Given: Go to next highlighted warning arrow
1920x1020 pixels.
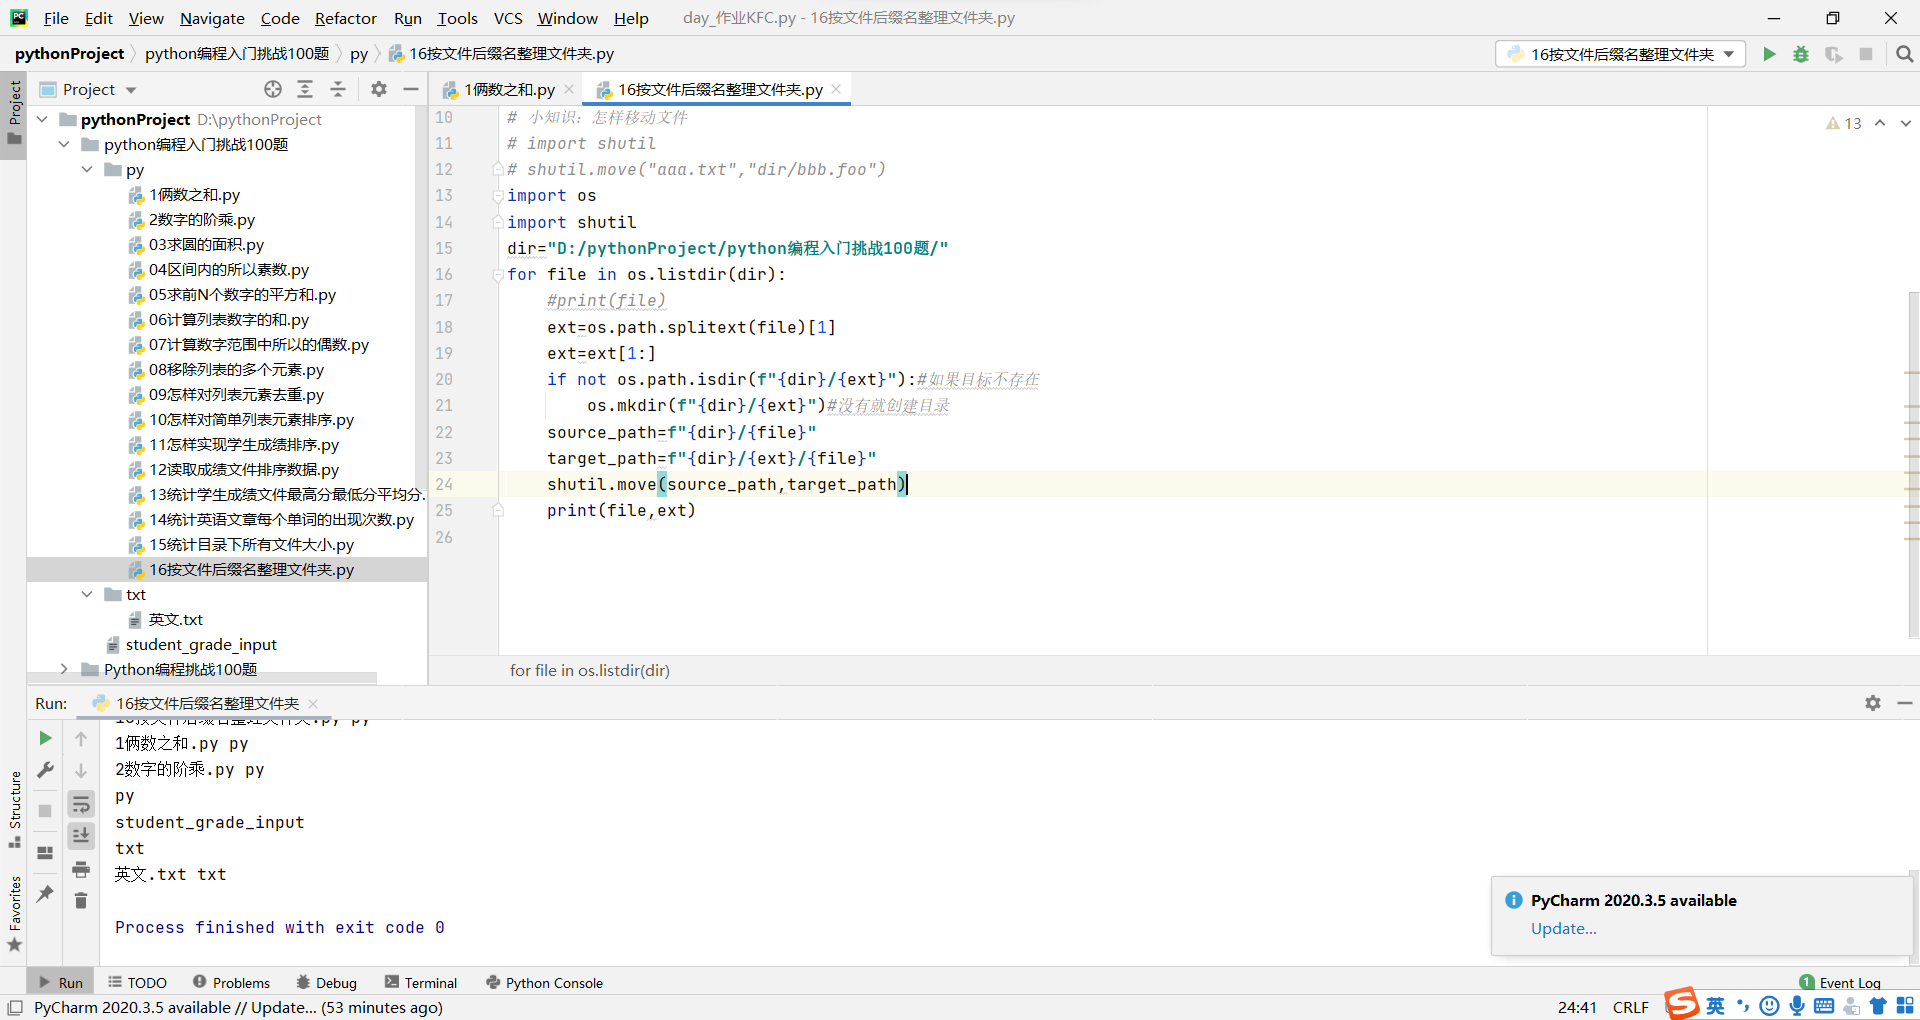Looking at the screenshot, I should [x=1905, y=123].
